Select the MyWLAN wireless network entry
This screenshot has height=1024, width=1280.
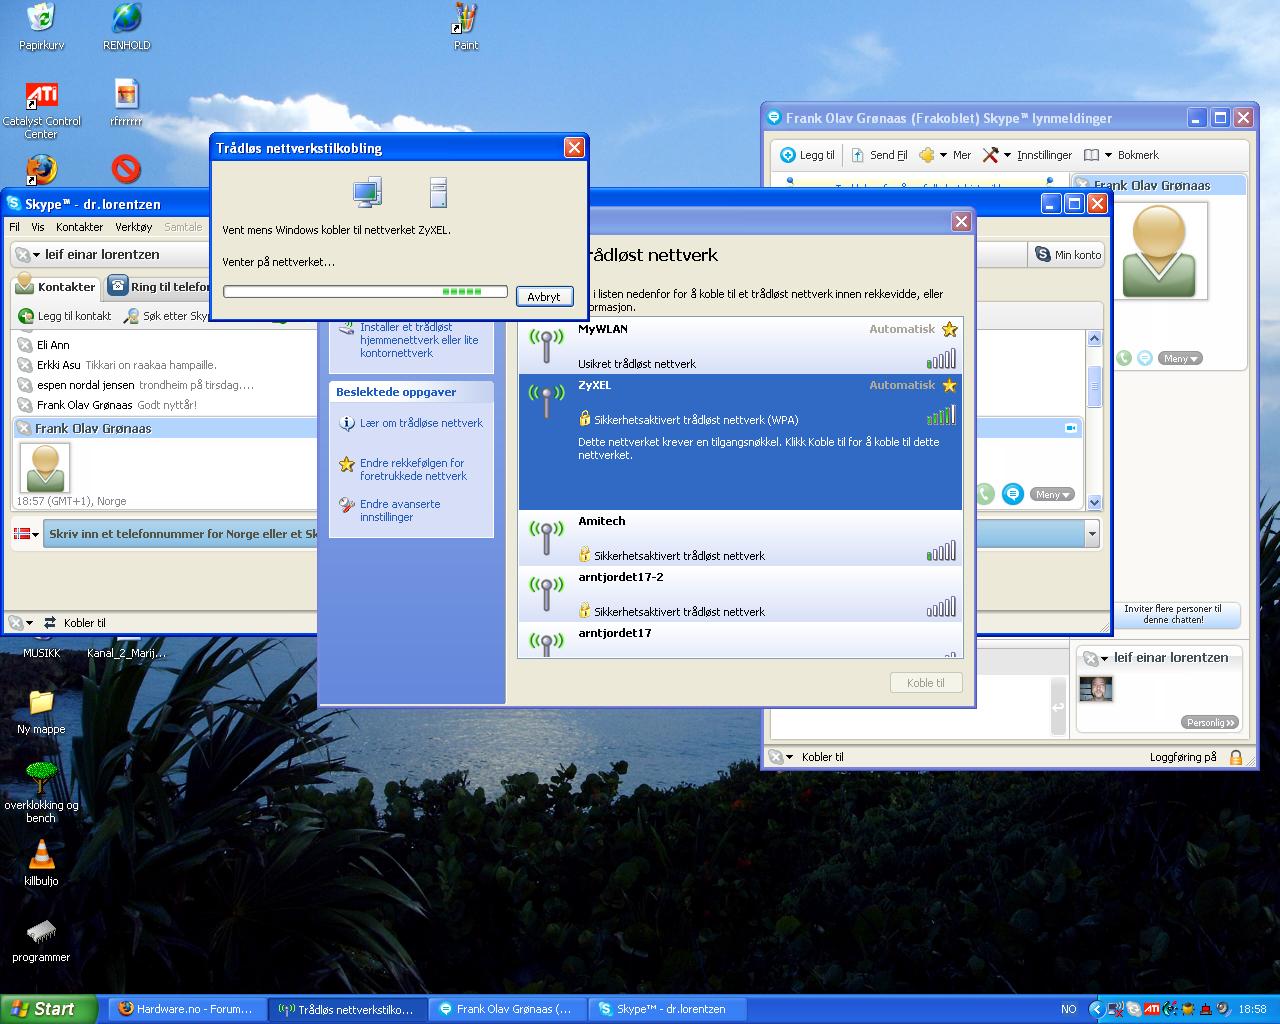click(740, 346)
